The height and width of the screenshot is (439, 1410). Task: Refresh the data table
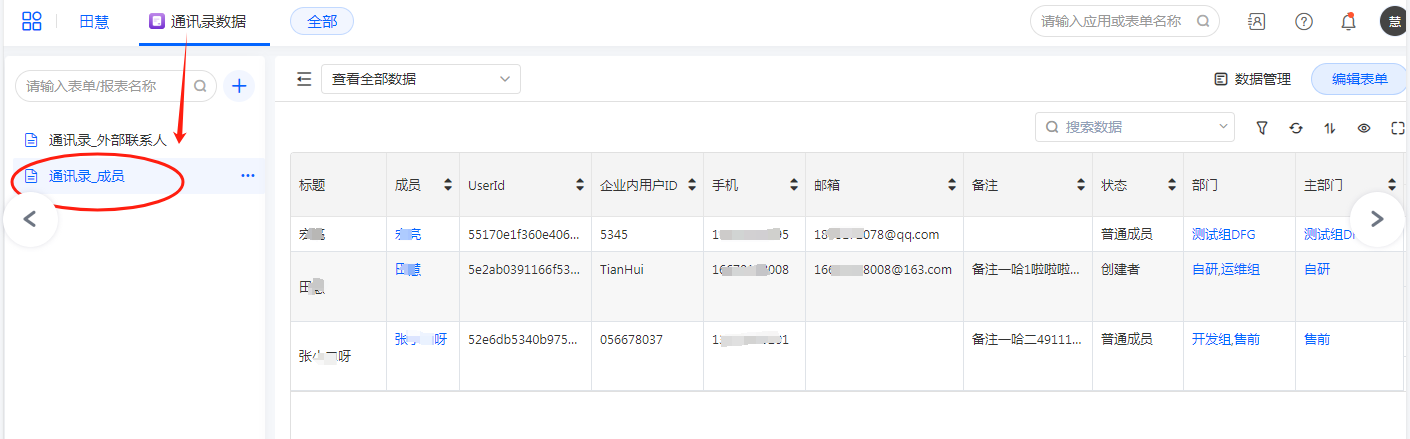[1296, 128]
